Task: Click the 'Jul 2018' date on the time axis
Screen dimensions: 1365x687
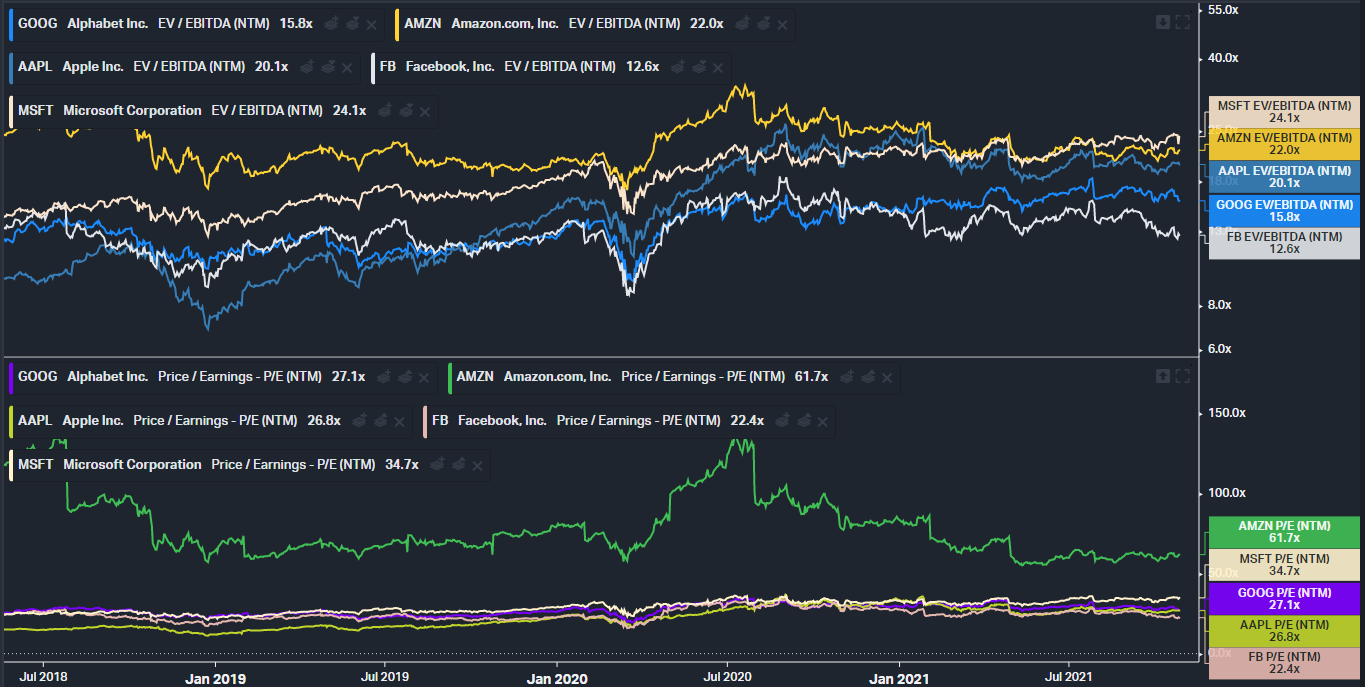Action: 43,676
